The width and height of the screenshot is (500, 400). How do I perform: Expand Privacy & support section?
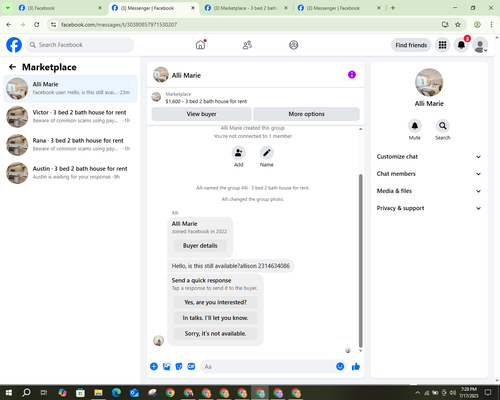point(429,208)
